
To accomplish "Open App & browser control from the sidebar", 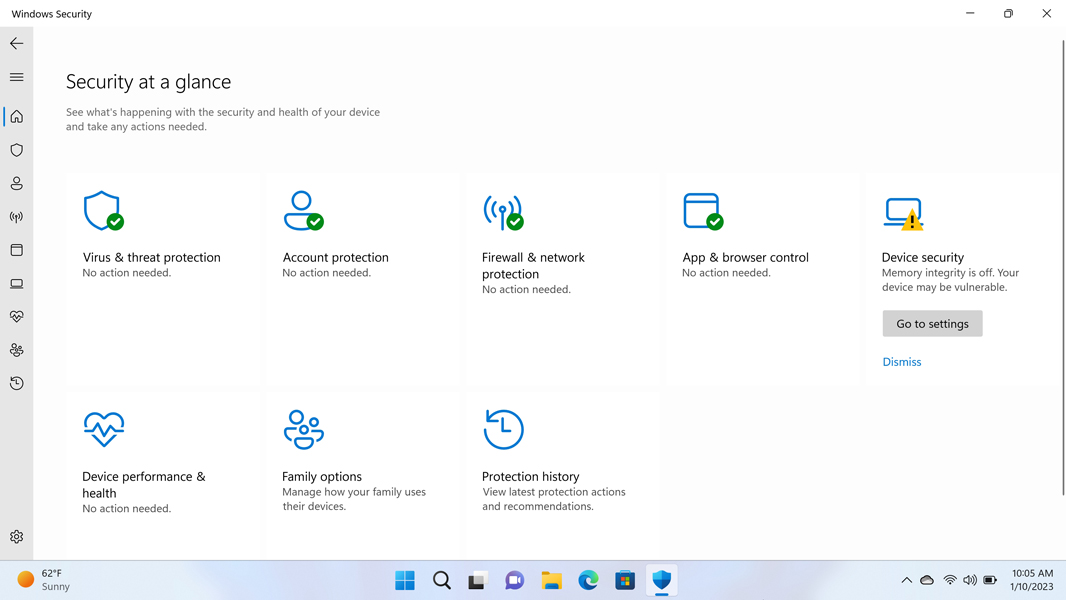I will (16, 250).
